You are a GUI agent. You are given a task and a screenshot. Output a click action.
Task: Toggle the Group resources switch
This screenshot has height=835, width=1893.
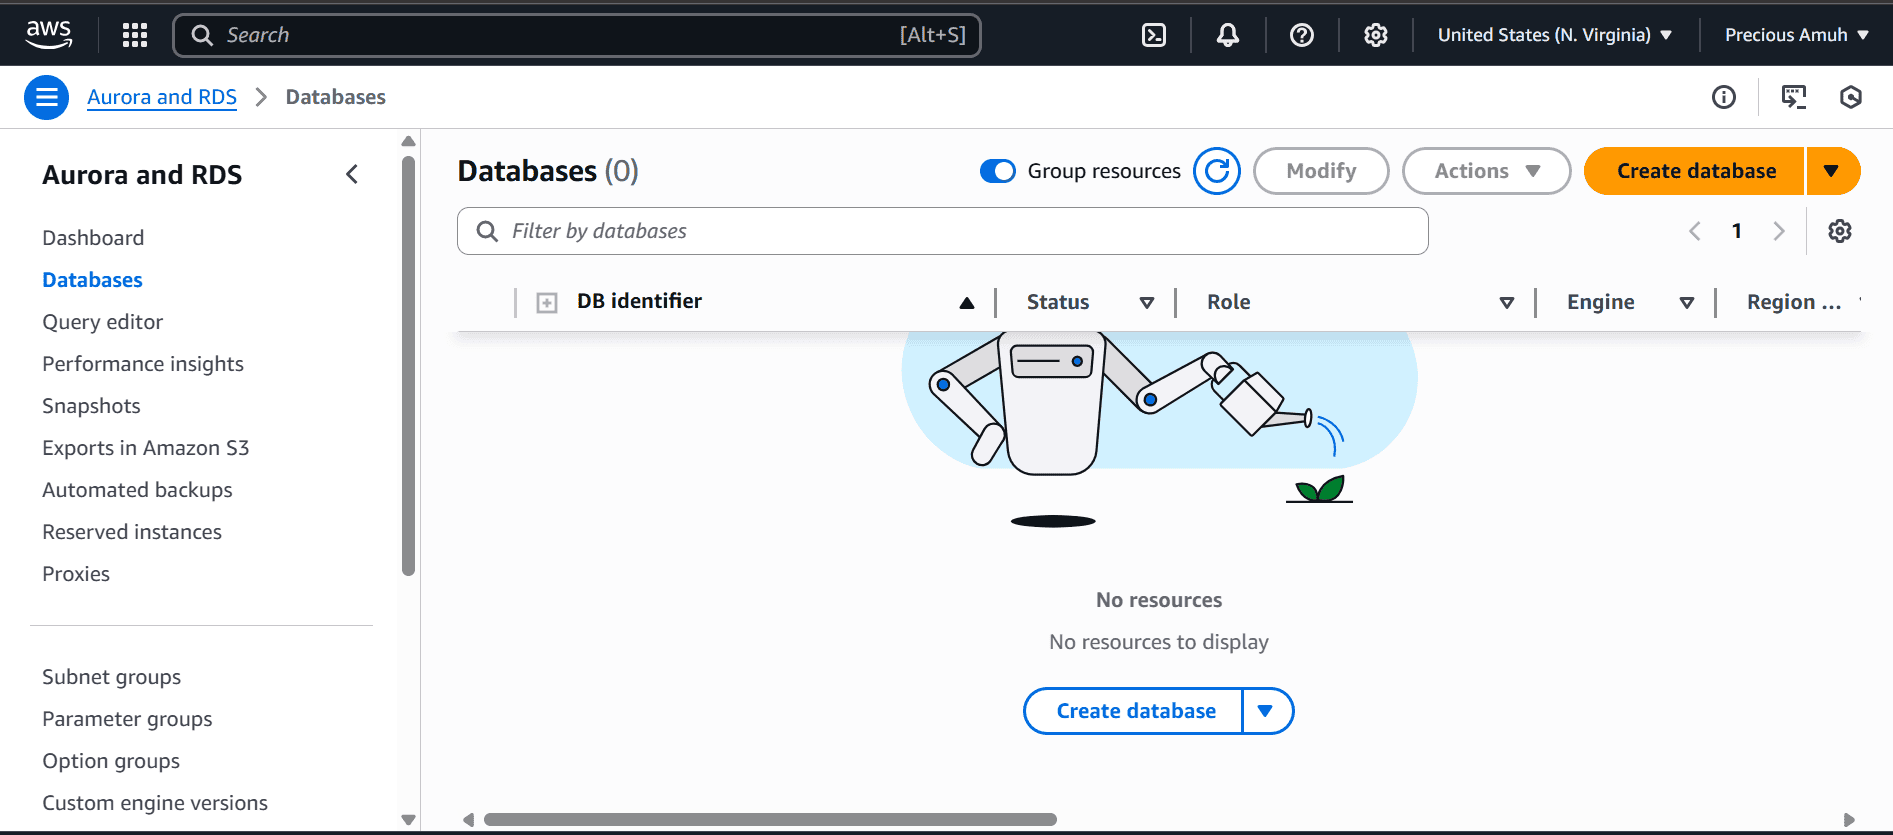coord(998,171)
